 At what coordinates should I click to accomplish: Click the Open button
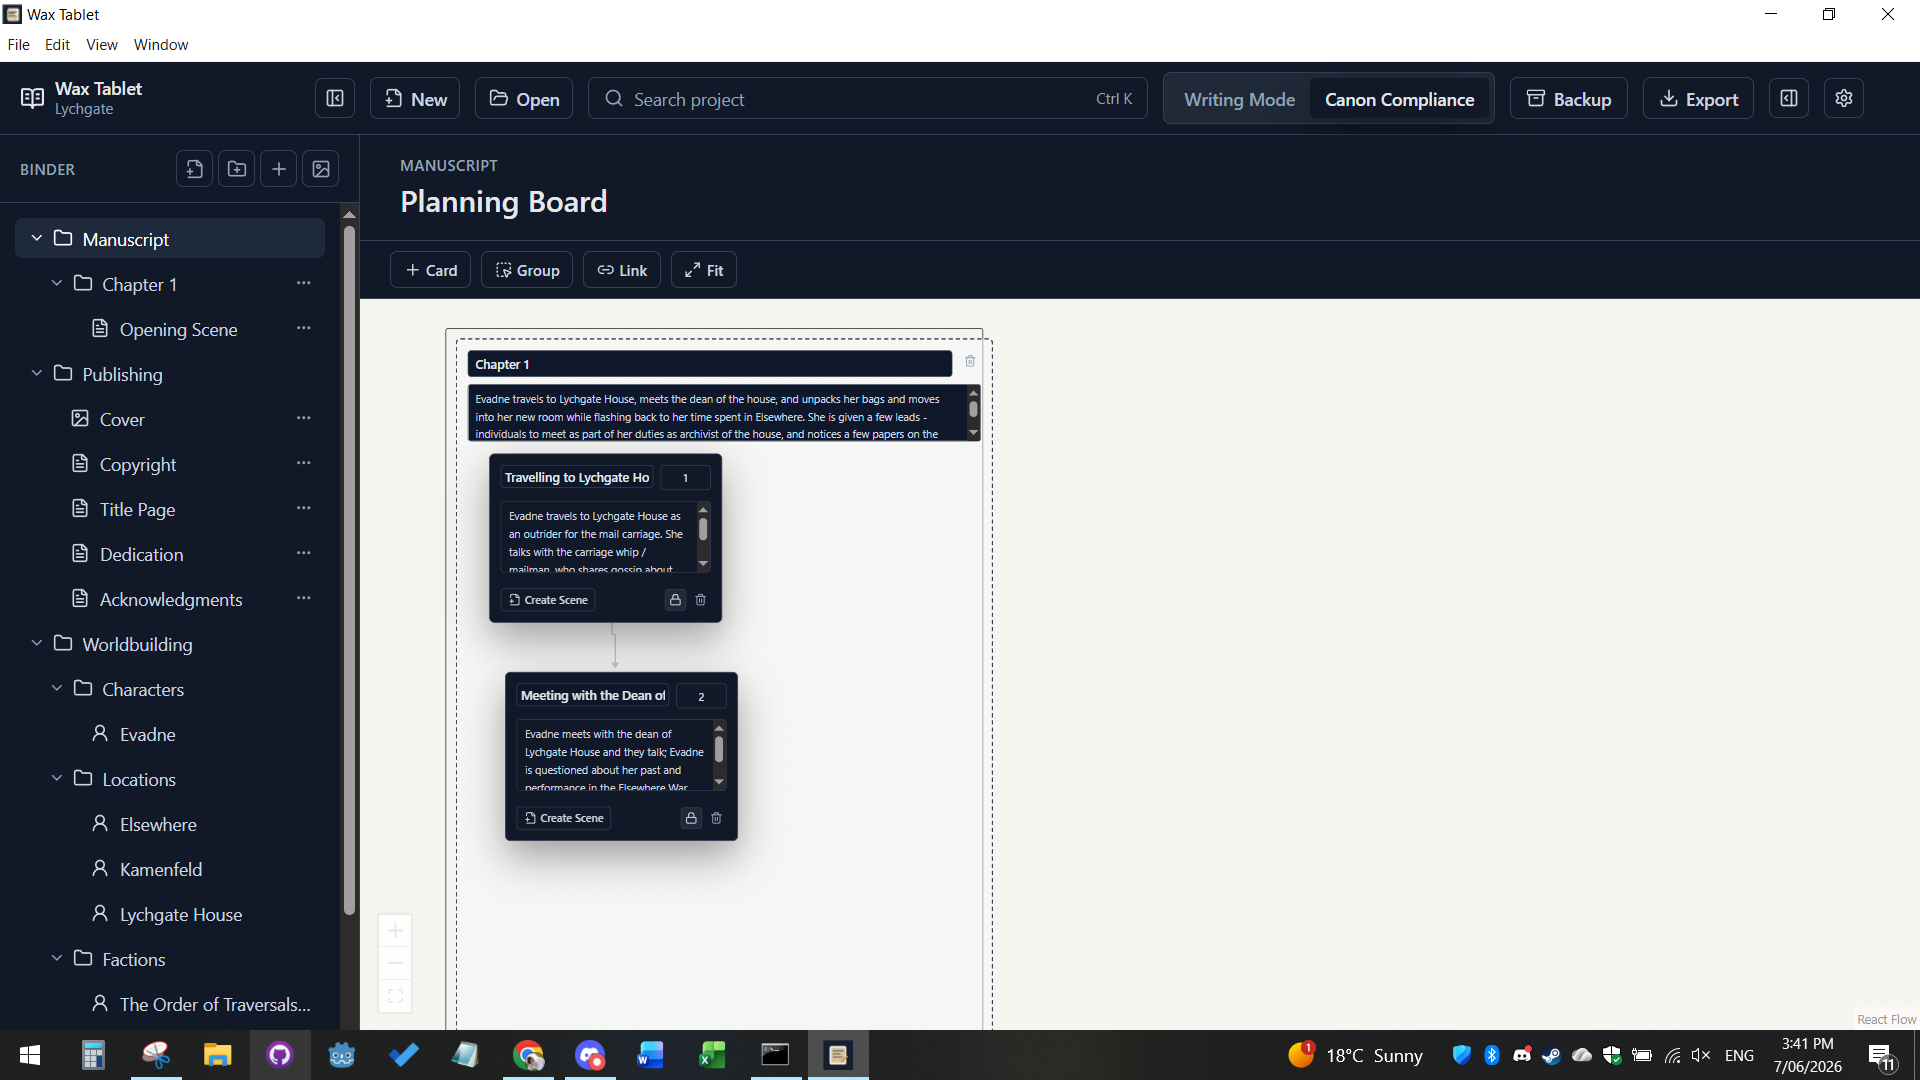(524, 98)
